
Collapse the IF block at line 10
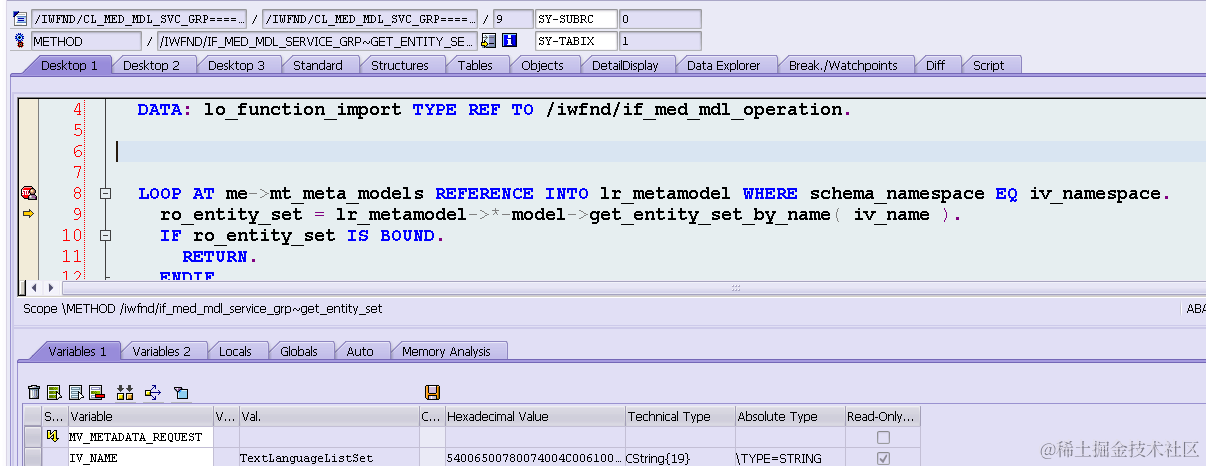[104, 236]
